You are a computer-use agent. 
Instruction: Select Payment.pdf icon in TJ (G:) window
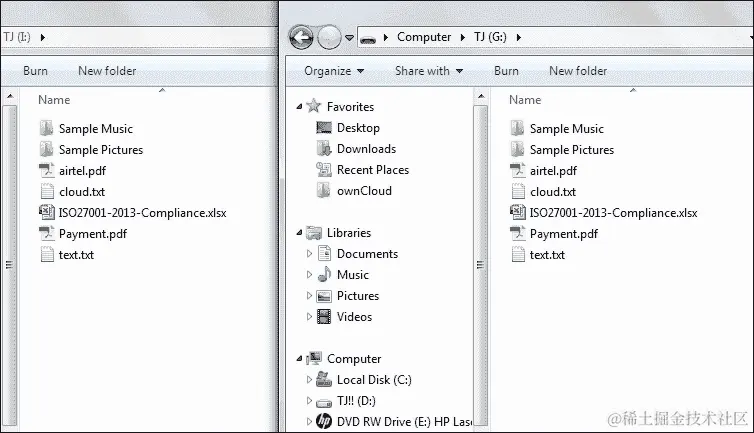[517, 233]
